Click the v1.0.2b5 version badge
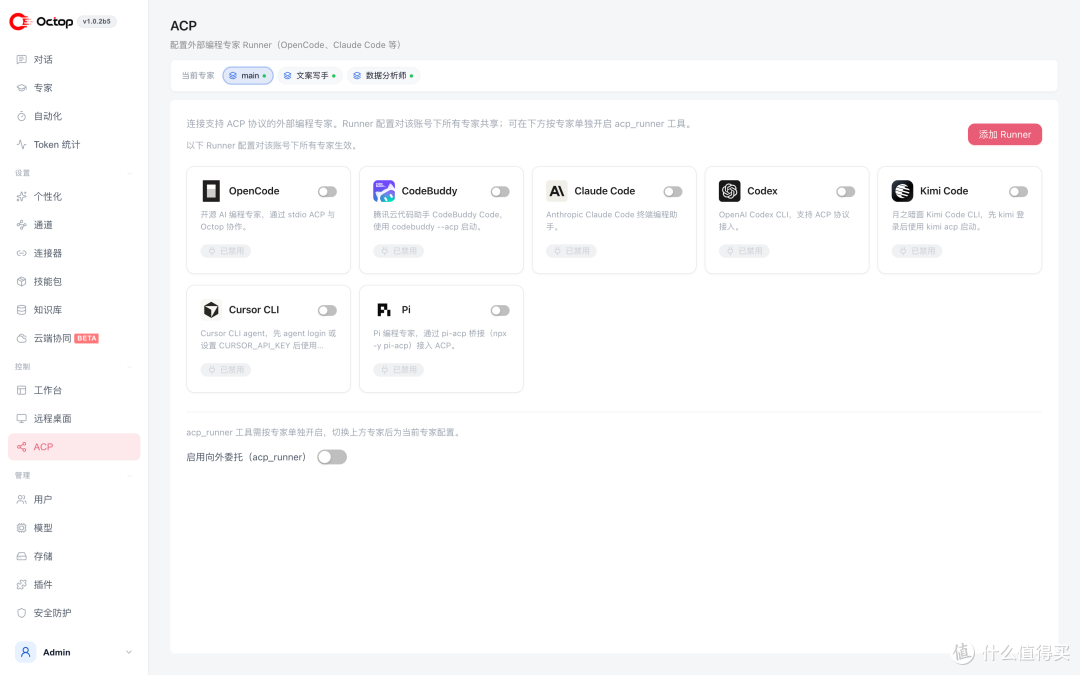Screen dimensions: 1080x675 [x=96, y=21]
